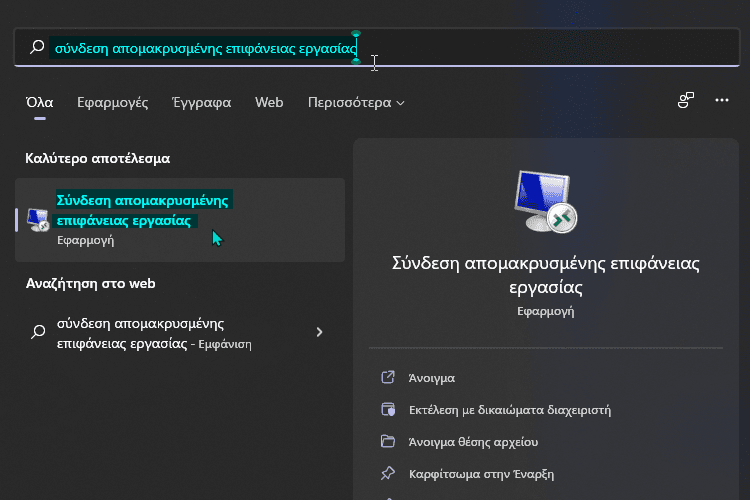Click the Remote Desktop icon in best result
The image size is (750, 500).
[38, 220]
